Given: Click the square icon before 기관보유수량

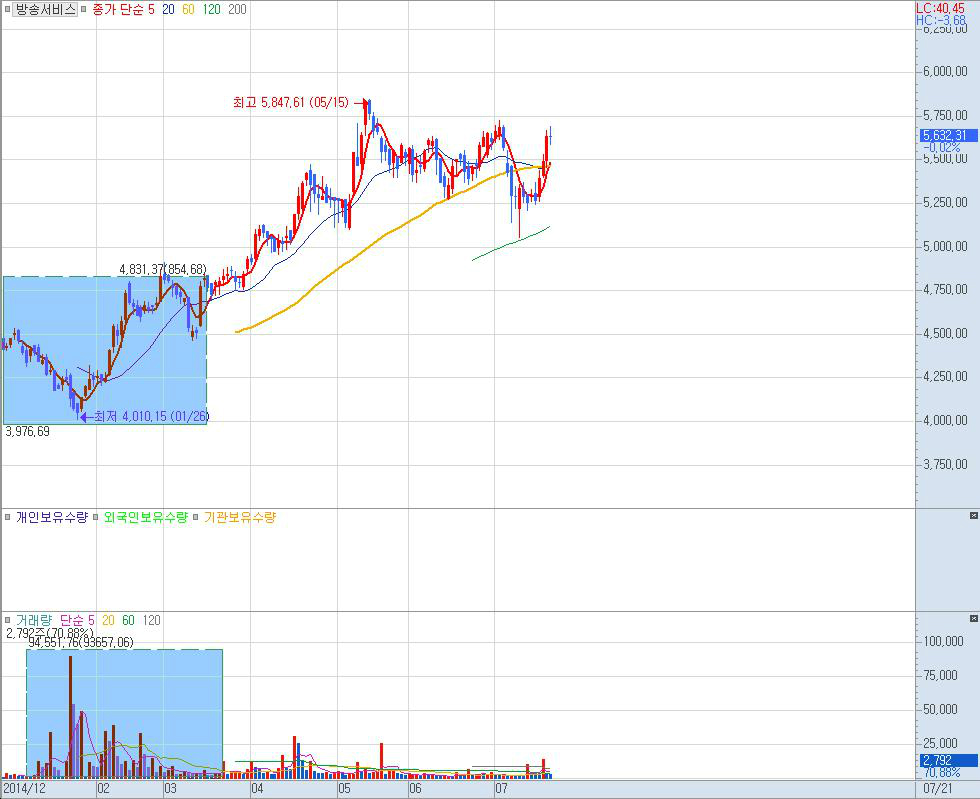Looking at the screenshot, I should 196,518.
